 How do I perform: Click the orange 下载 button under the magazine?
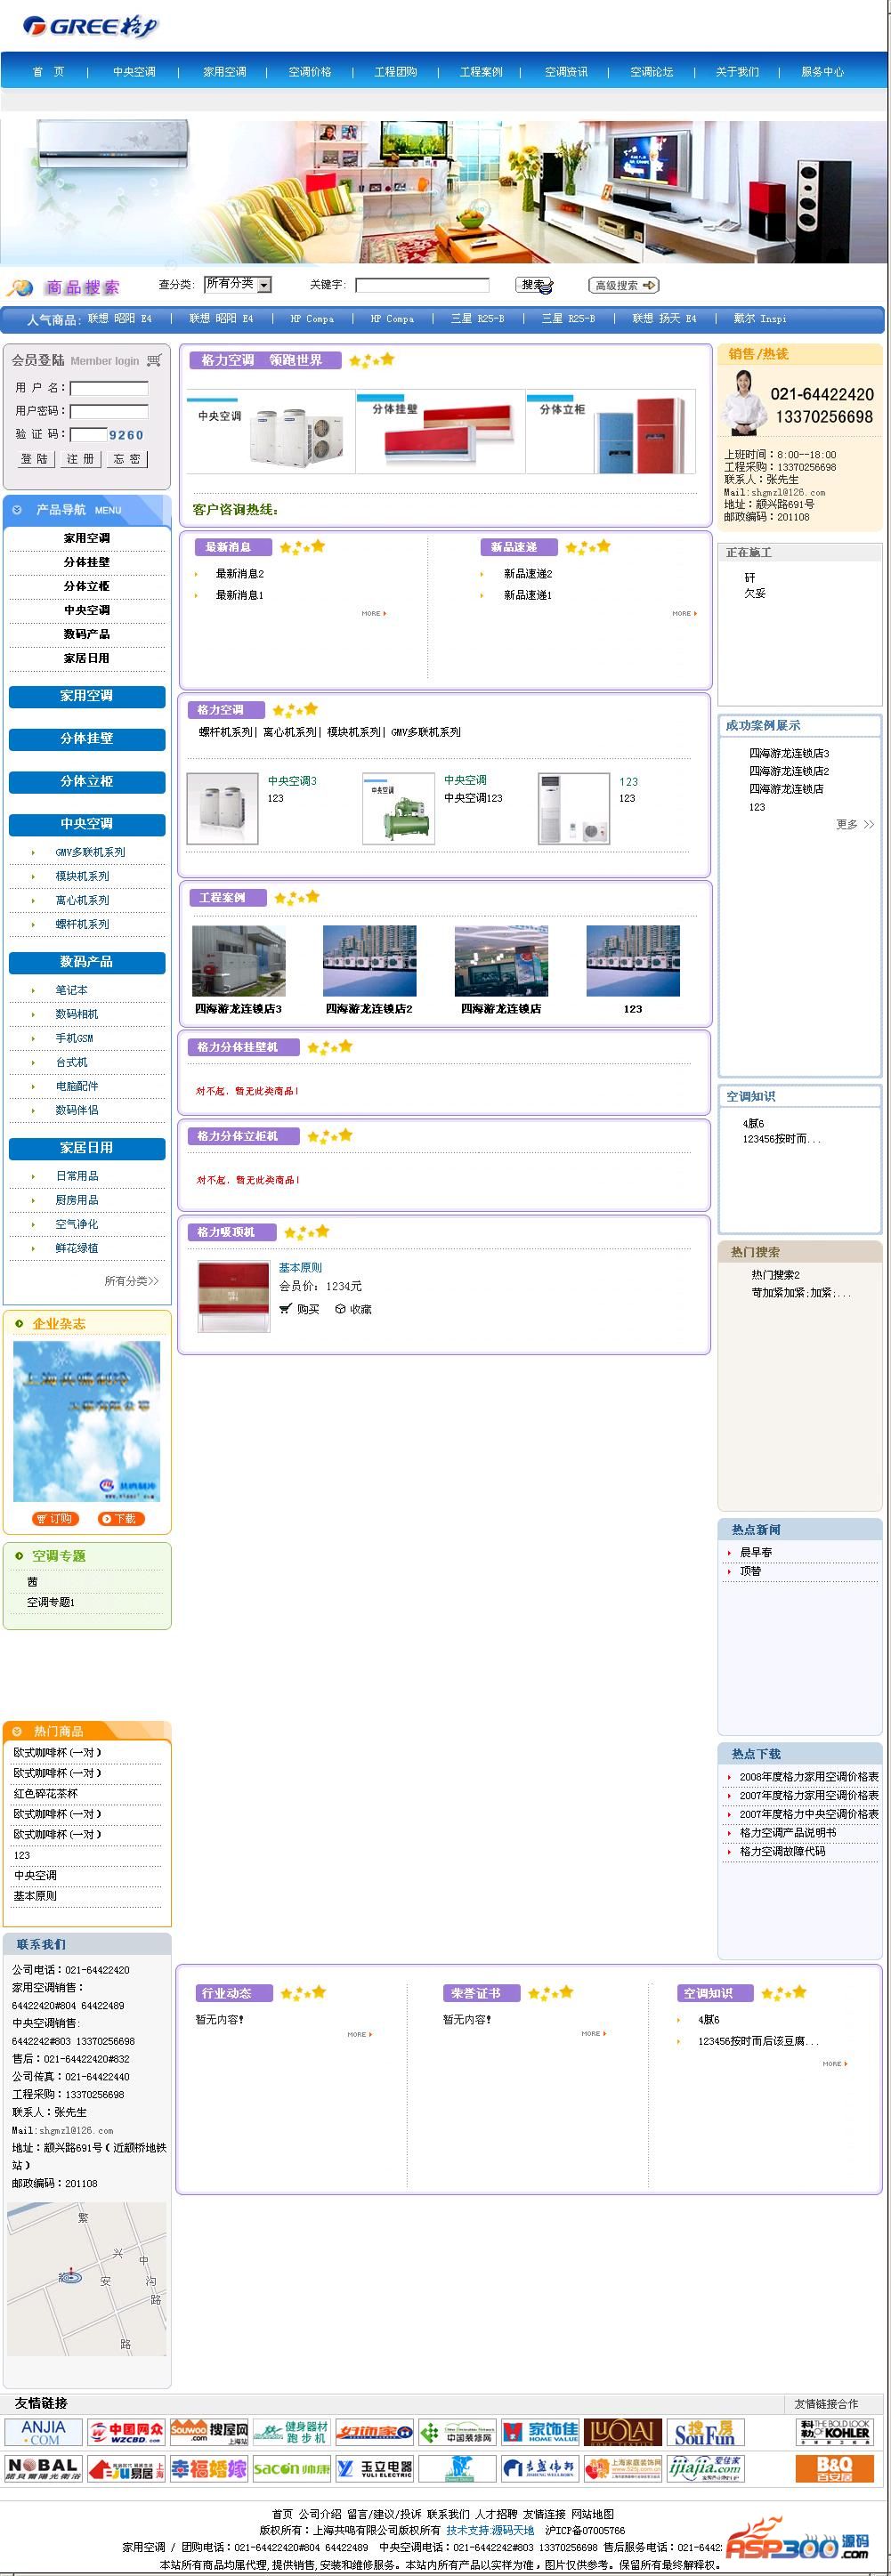click(121, 1519)
